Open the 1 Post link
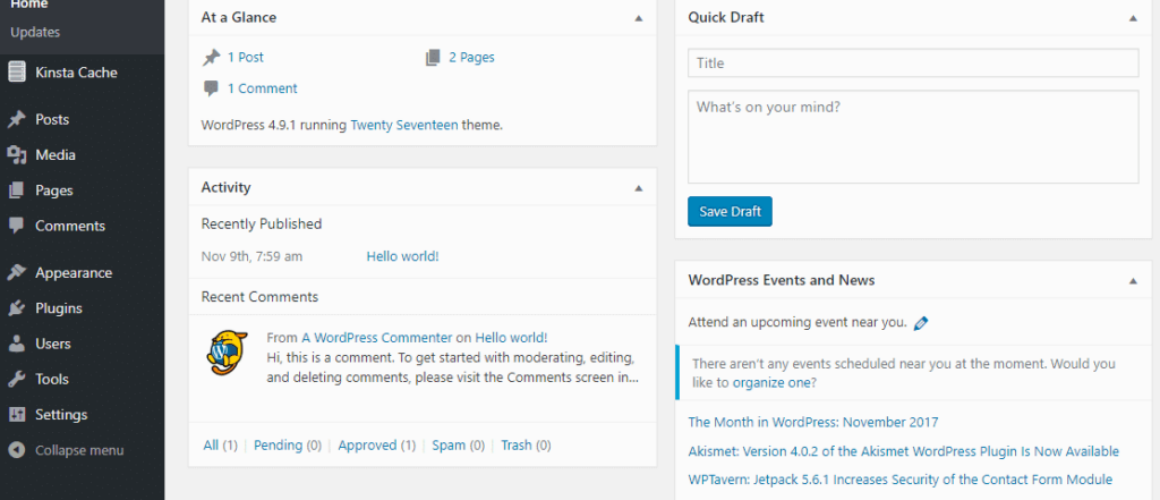 (245, 58)
